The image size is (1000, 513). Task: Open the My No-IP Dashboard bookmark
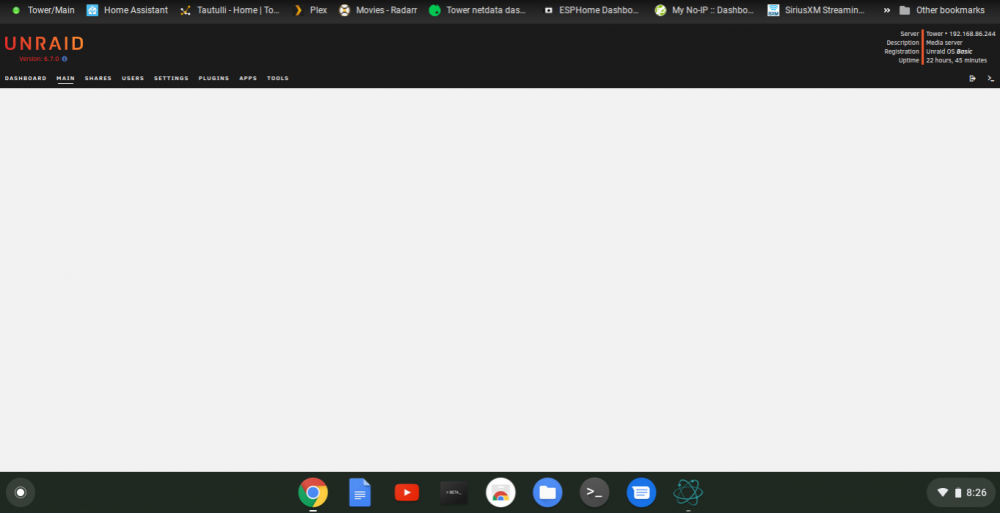pos(704,10)
